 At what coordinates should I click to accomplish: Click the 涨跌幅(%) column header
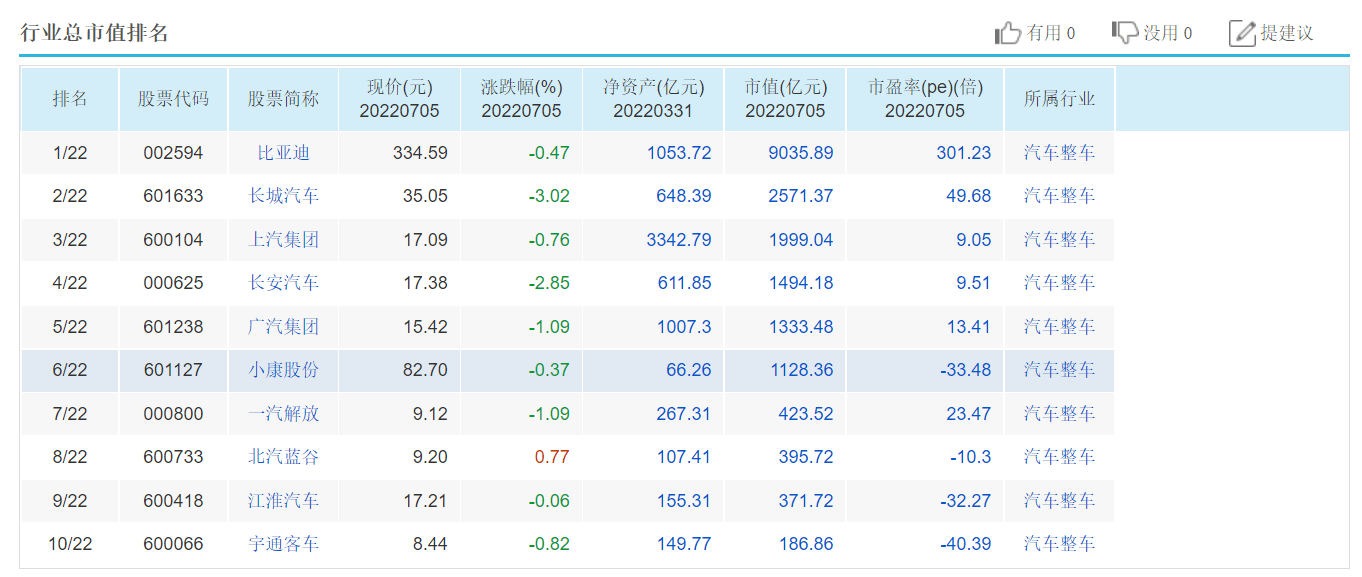click(x=522, y=99)
